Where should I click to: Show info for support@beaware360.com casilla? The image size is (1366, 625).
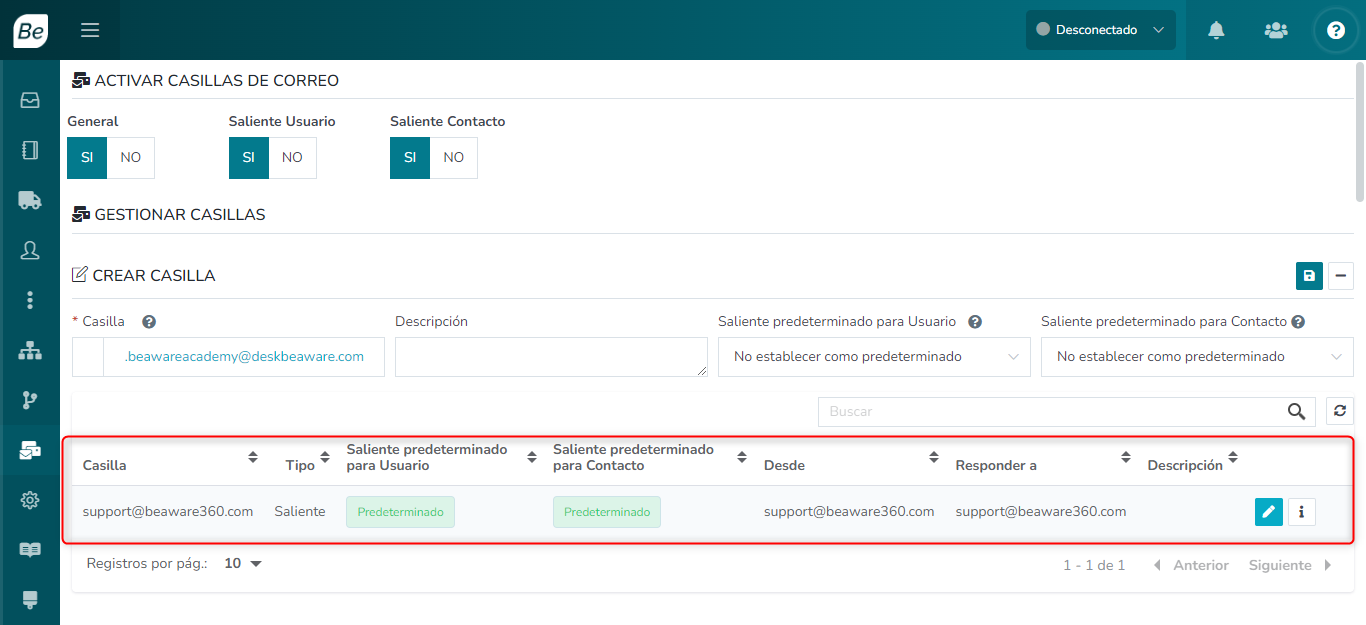(1301, 512)
